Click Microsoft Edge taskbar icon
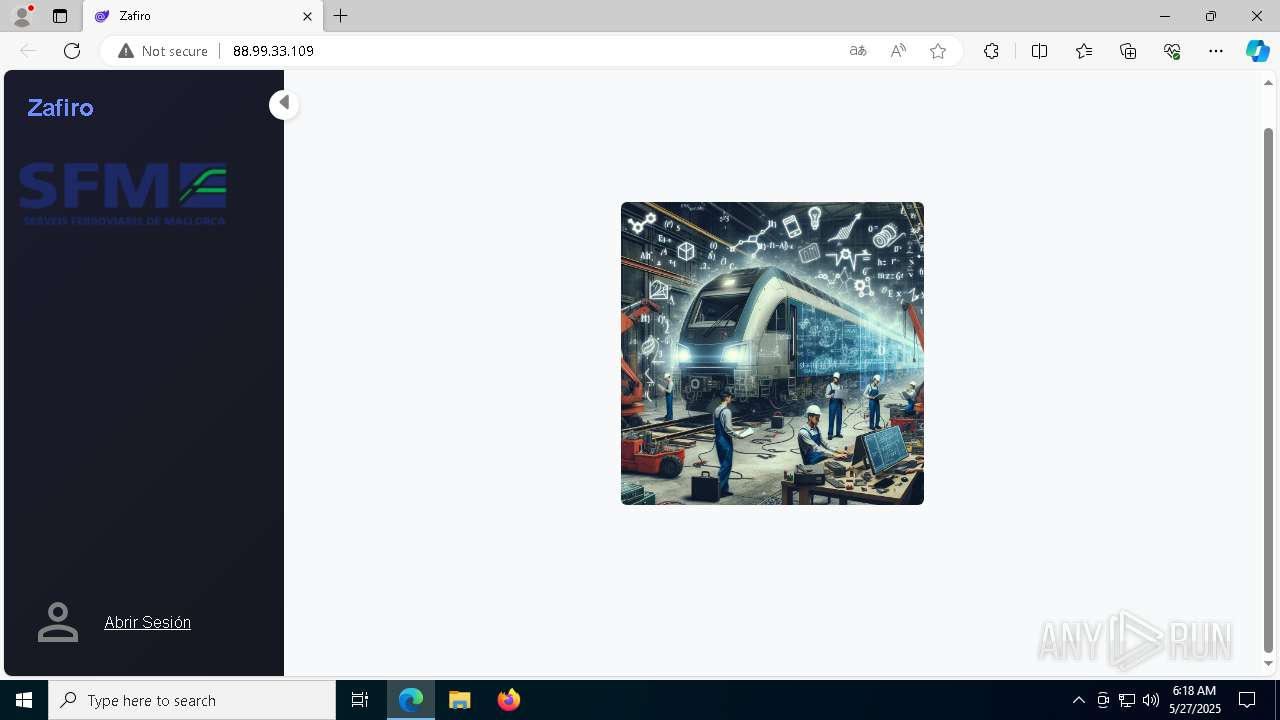This screenshot has height=720, width=1280. [411, 700]
